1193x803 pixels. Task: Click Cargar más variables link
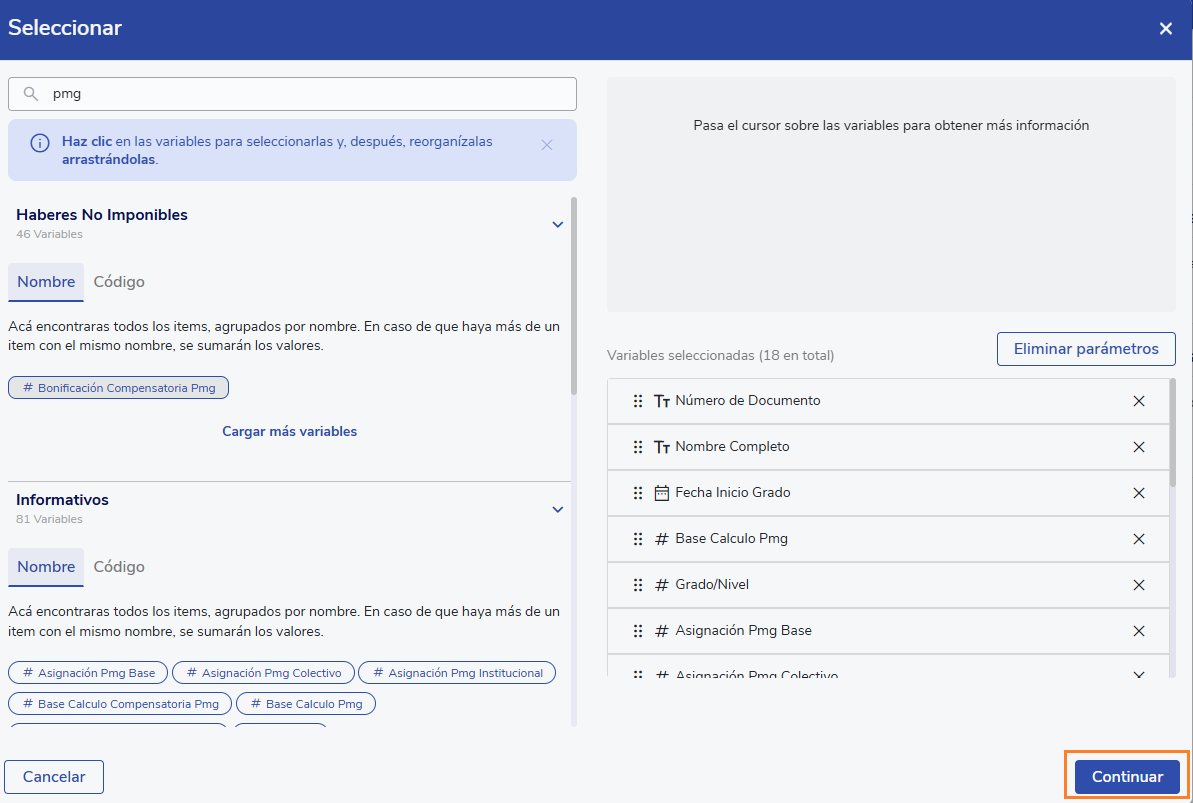click(289, 432)
